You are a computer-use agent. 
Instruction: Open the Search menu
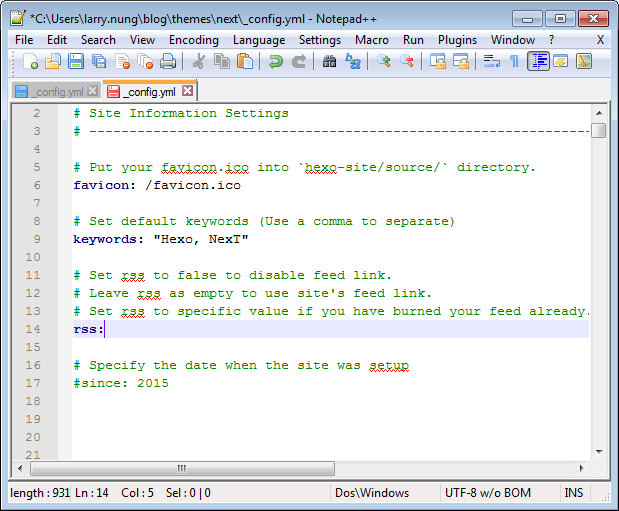98,40
